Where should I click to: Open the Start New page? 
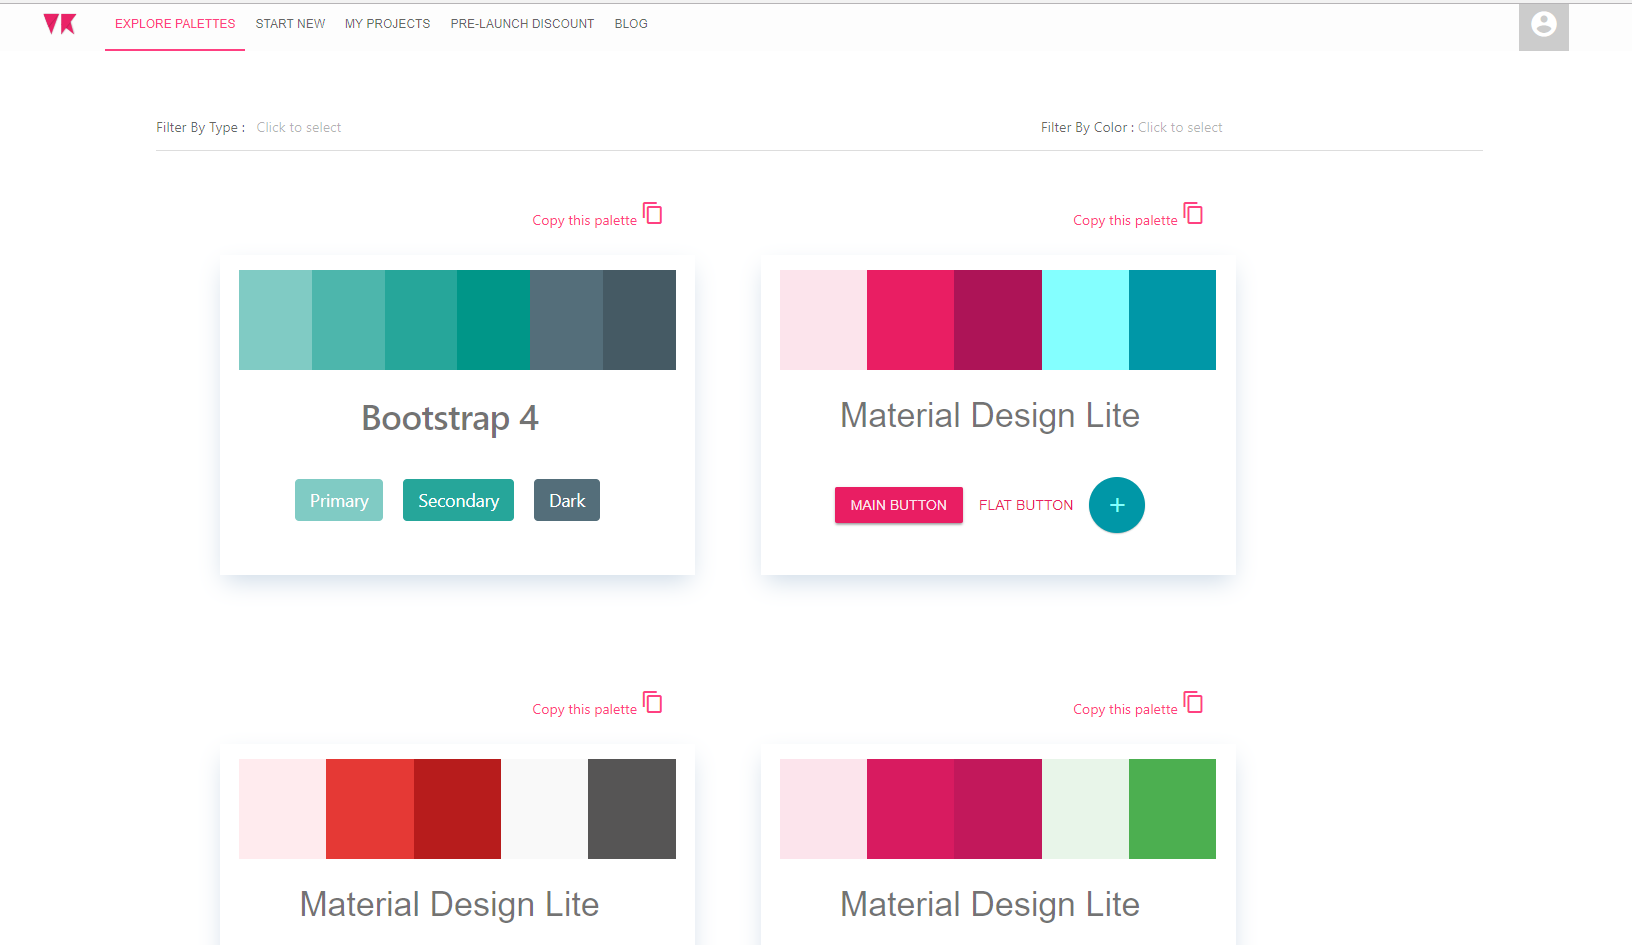(290, 24)
